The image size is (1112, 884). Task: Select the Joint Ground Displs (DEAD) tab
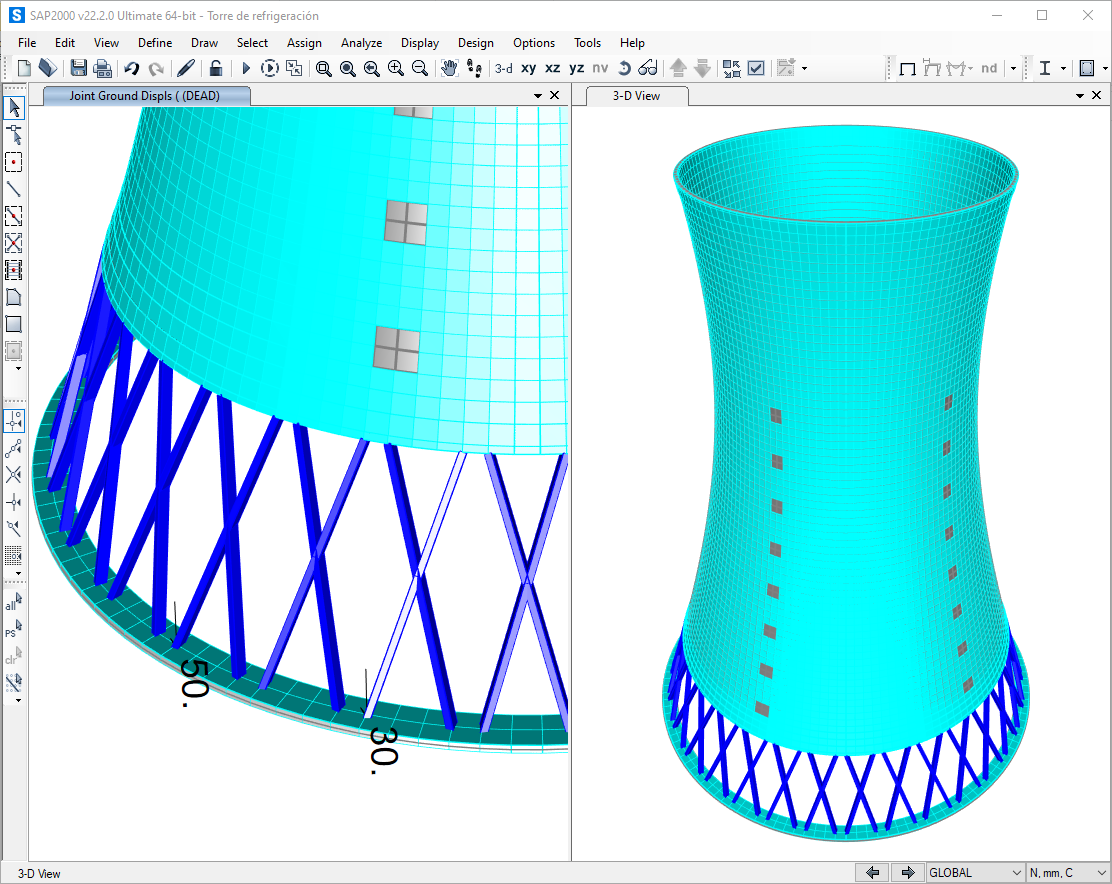(x=144, y=96)
